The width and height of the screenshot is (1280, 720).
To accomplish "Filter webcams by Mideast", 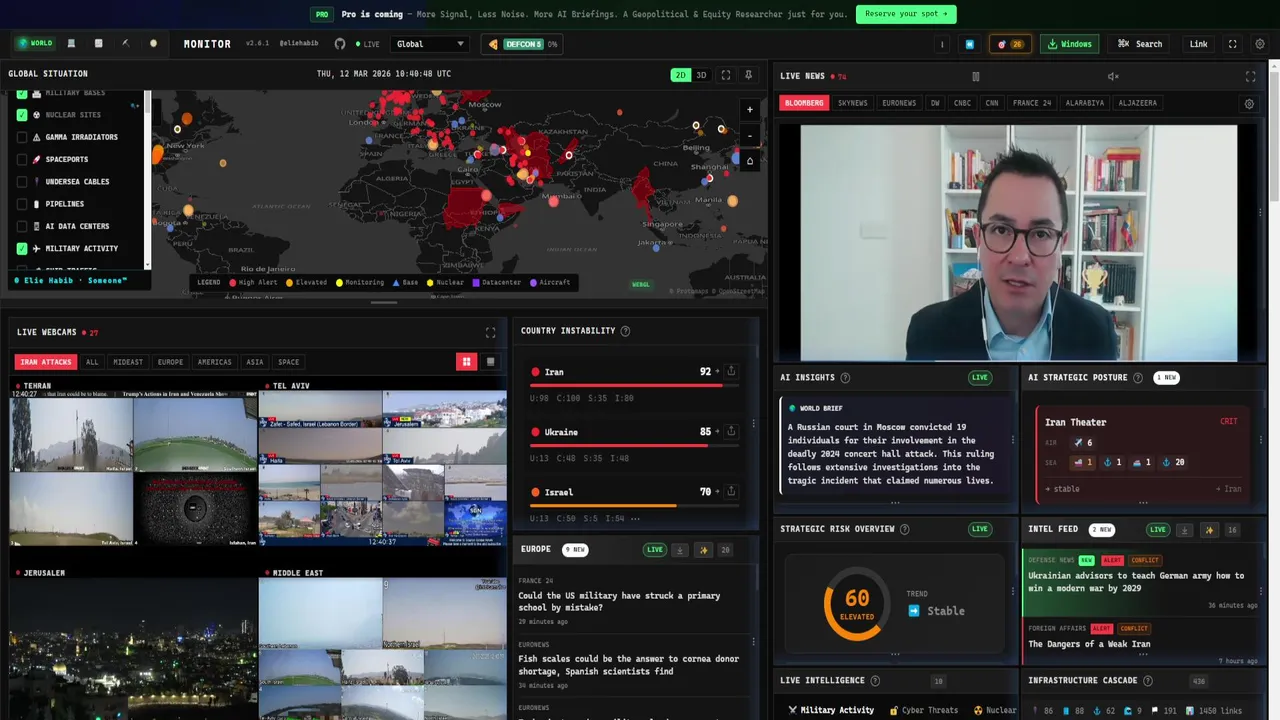I will (128, 362).
